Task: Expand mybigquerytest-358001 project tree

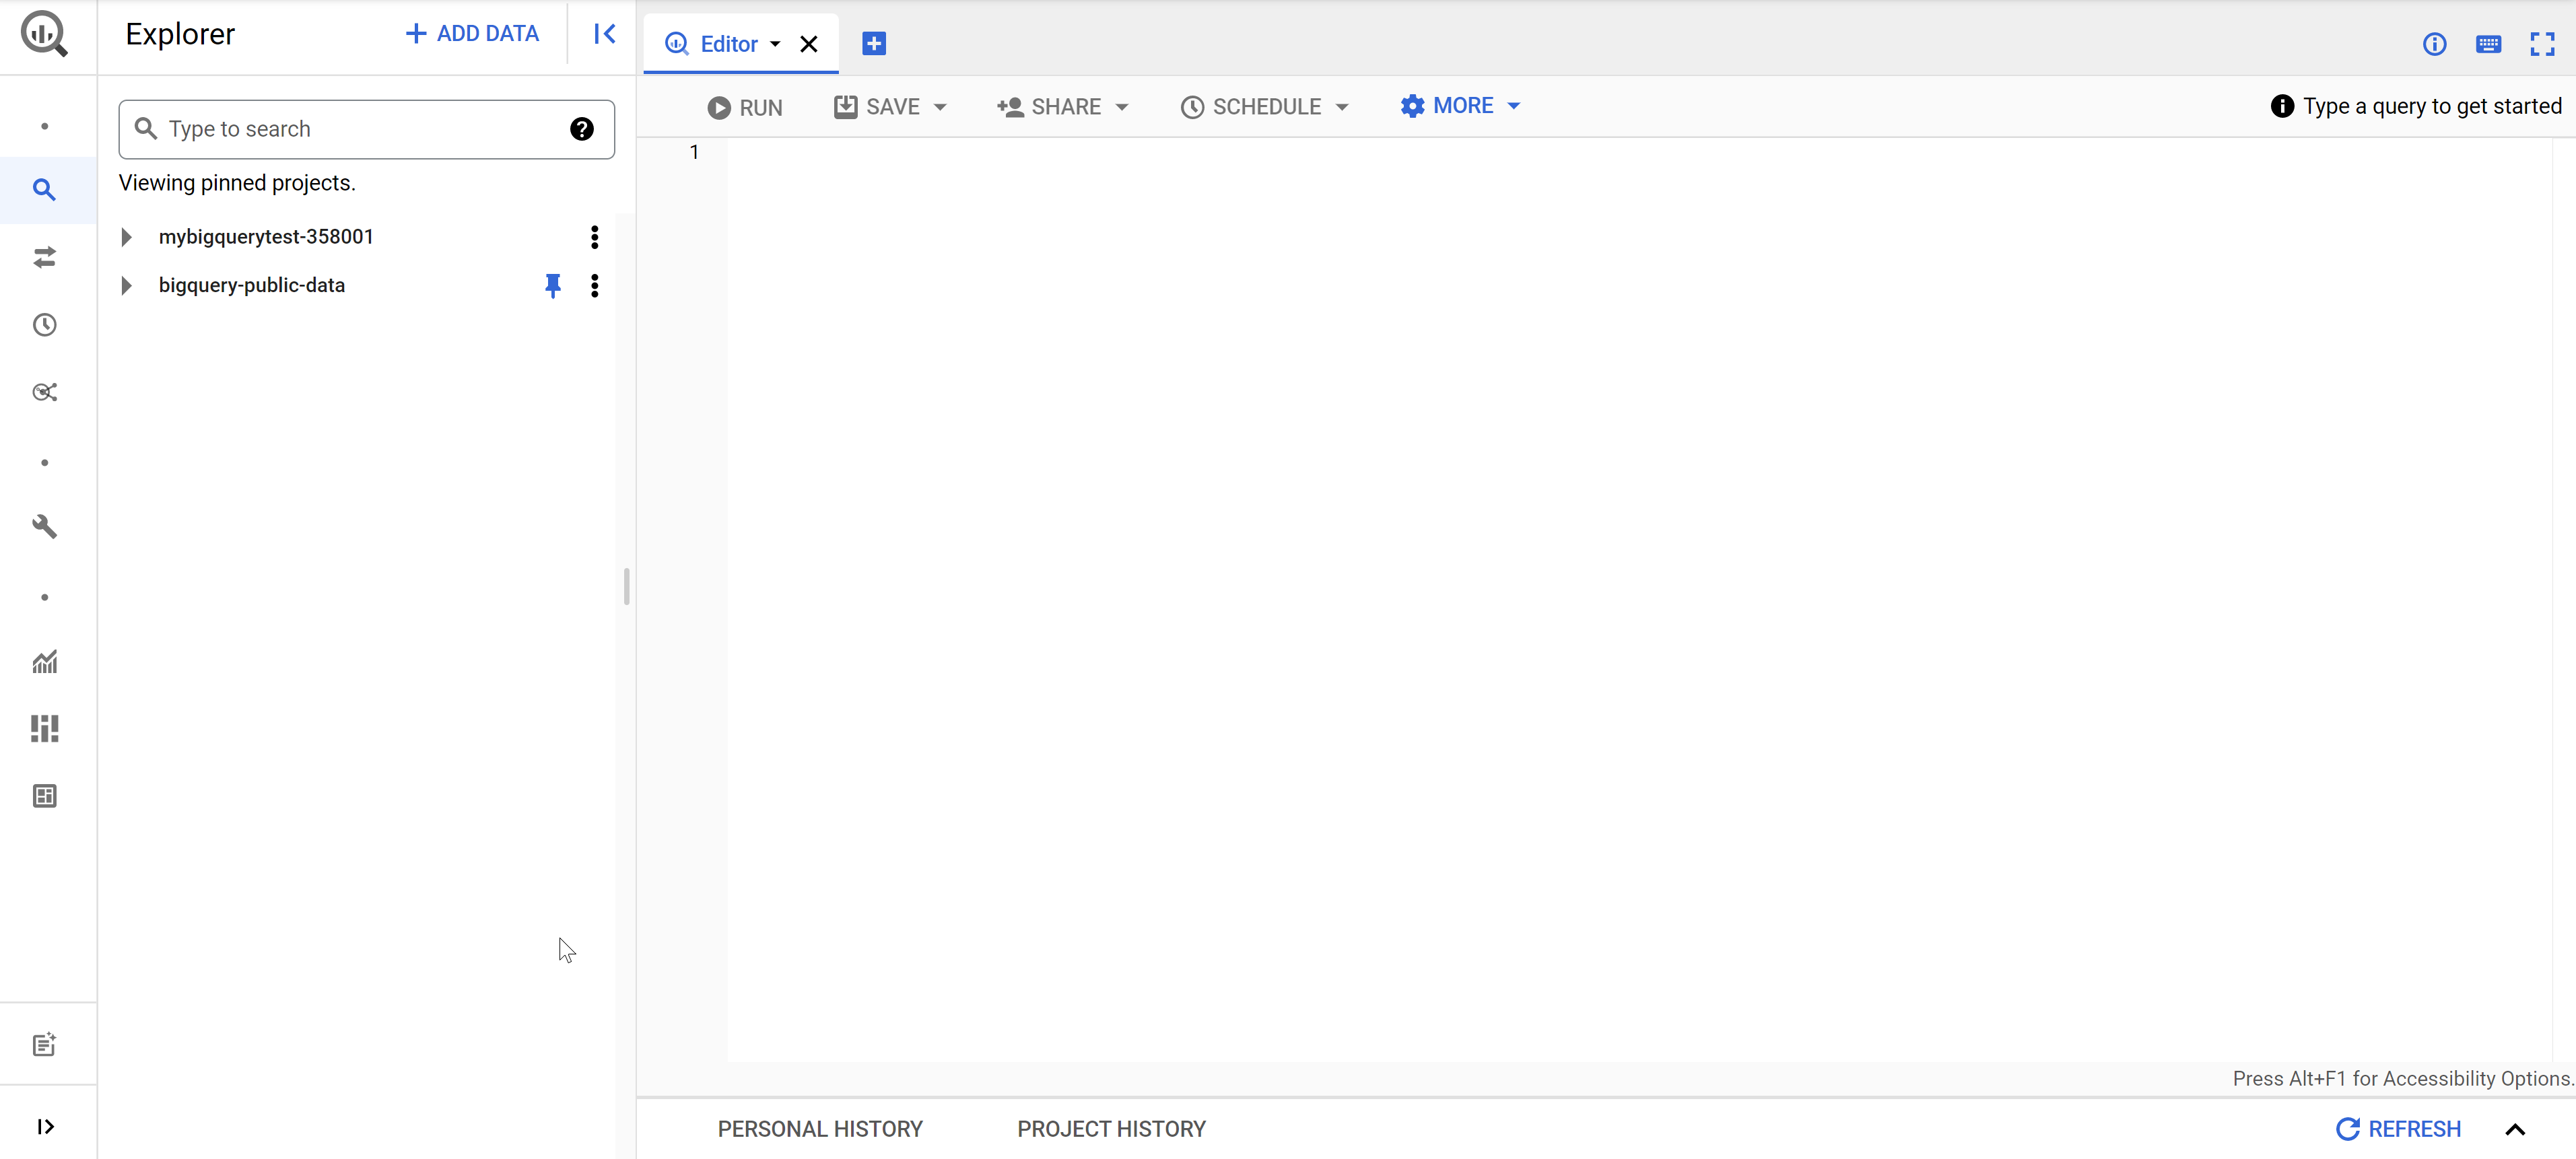Action: [x=127, y=237]
